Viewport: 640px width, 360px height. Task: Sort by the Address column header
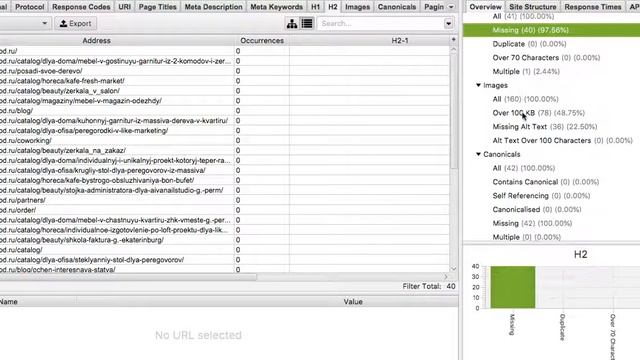[117, 40]
